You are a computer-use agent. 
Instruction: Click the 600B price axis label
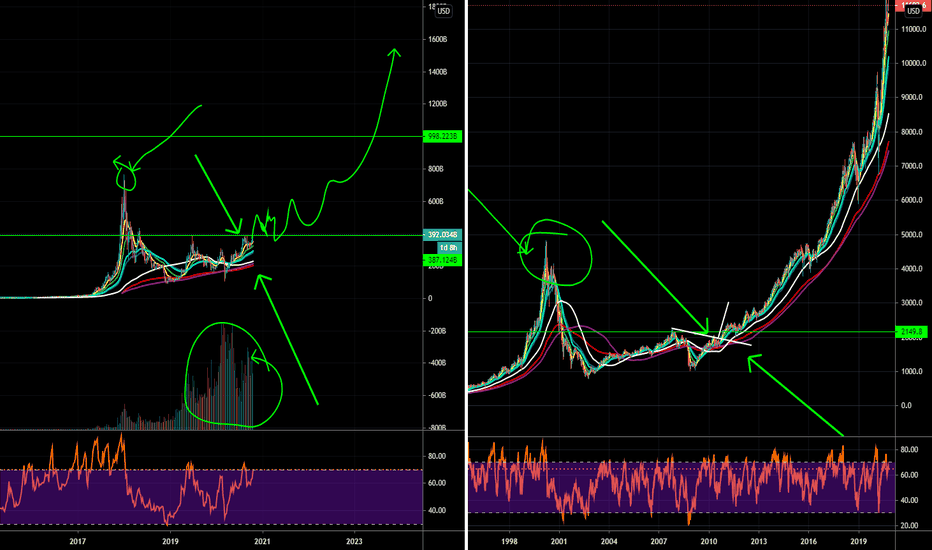436,202
